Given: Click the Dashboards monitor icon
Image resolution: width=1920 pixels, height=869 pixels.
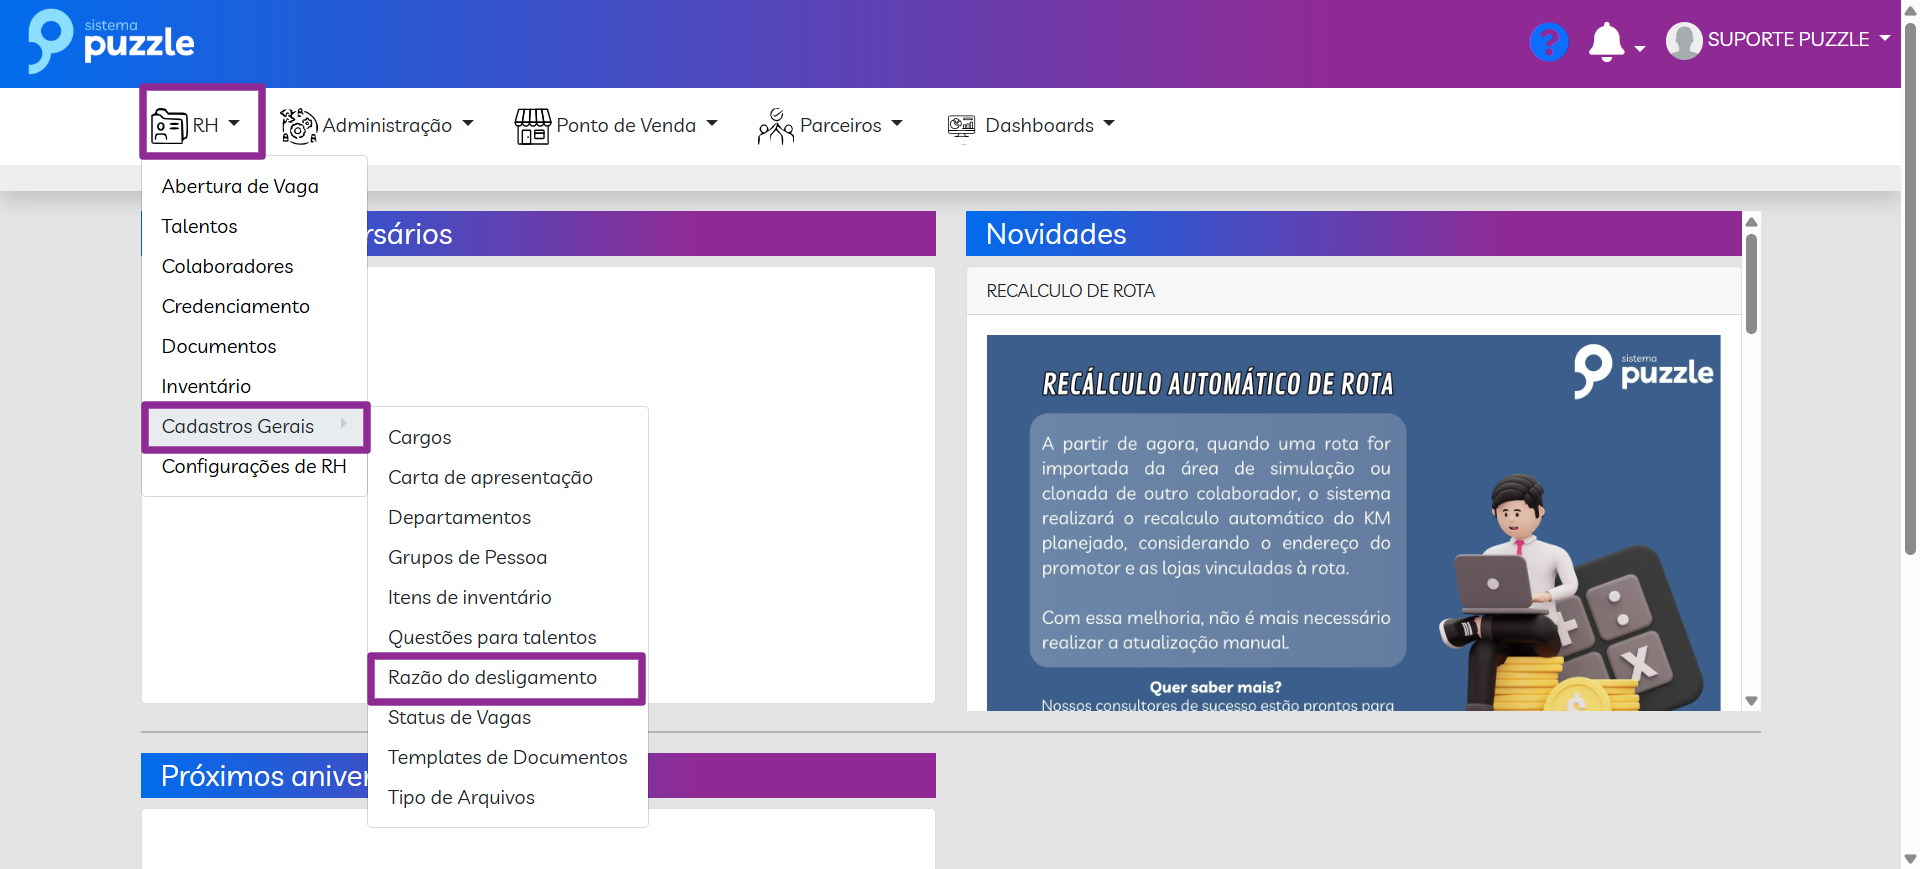Looking at the screenshot, I should coord(961,126).
